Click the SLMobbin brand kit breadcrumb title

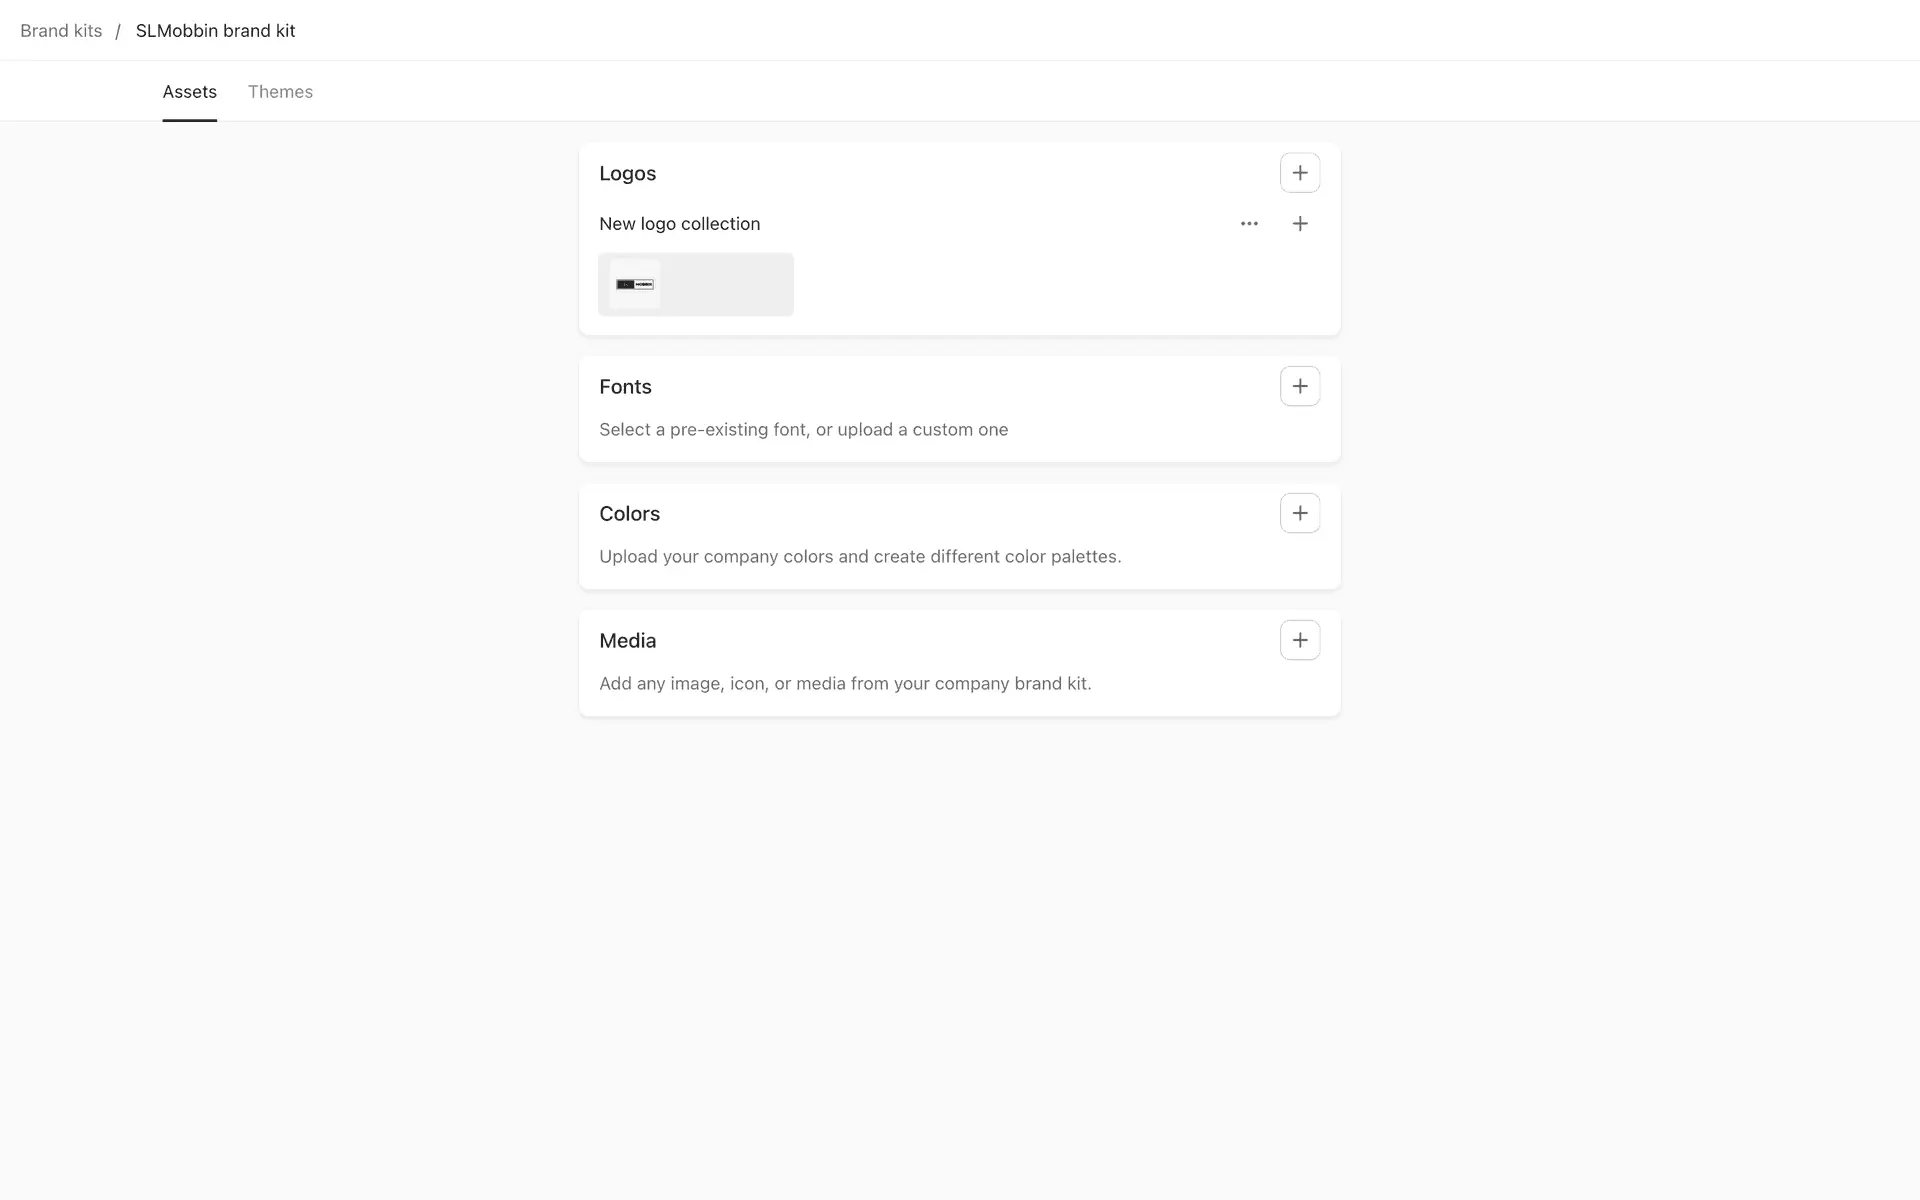coord(215,31)
